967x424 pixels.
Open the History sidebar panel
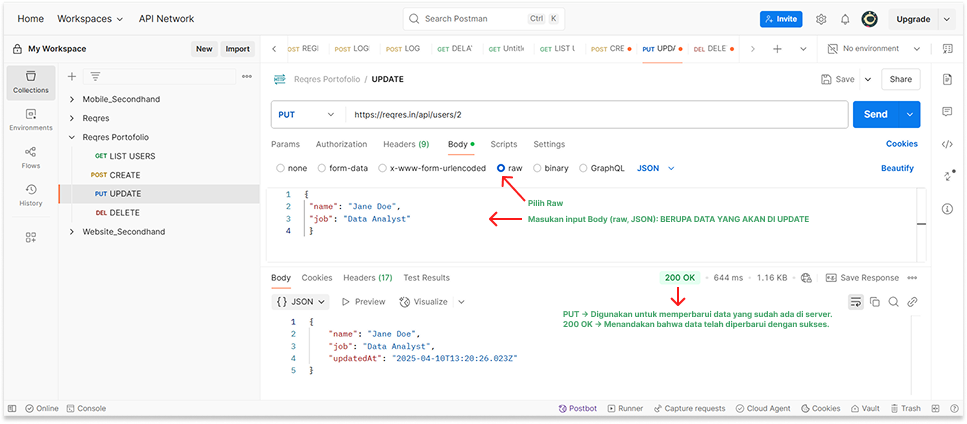tap(30, 194)
